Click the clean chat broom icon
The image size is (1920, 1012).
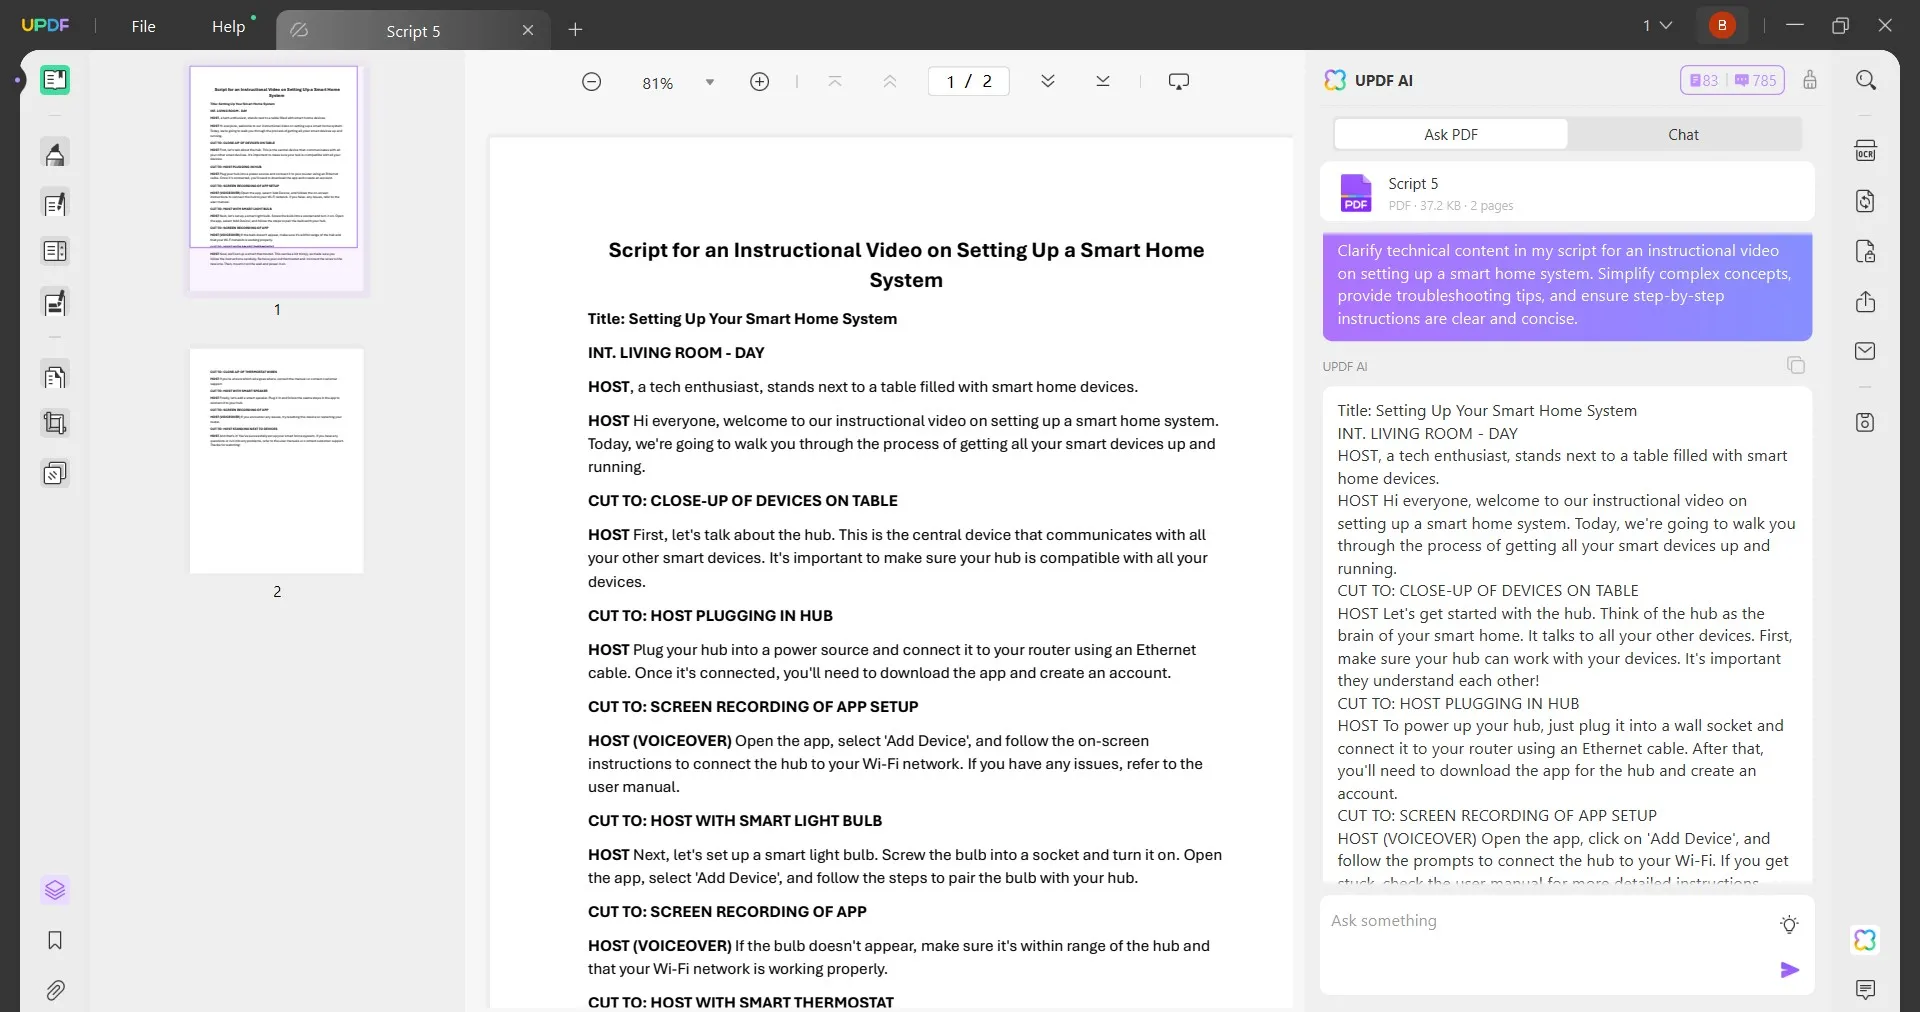point(1810,80)
